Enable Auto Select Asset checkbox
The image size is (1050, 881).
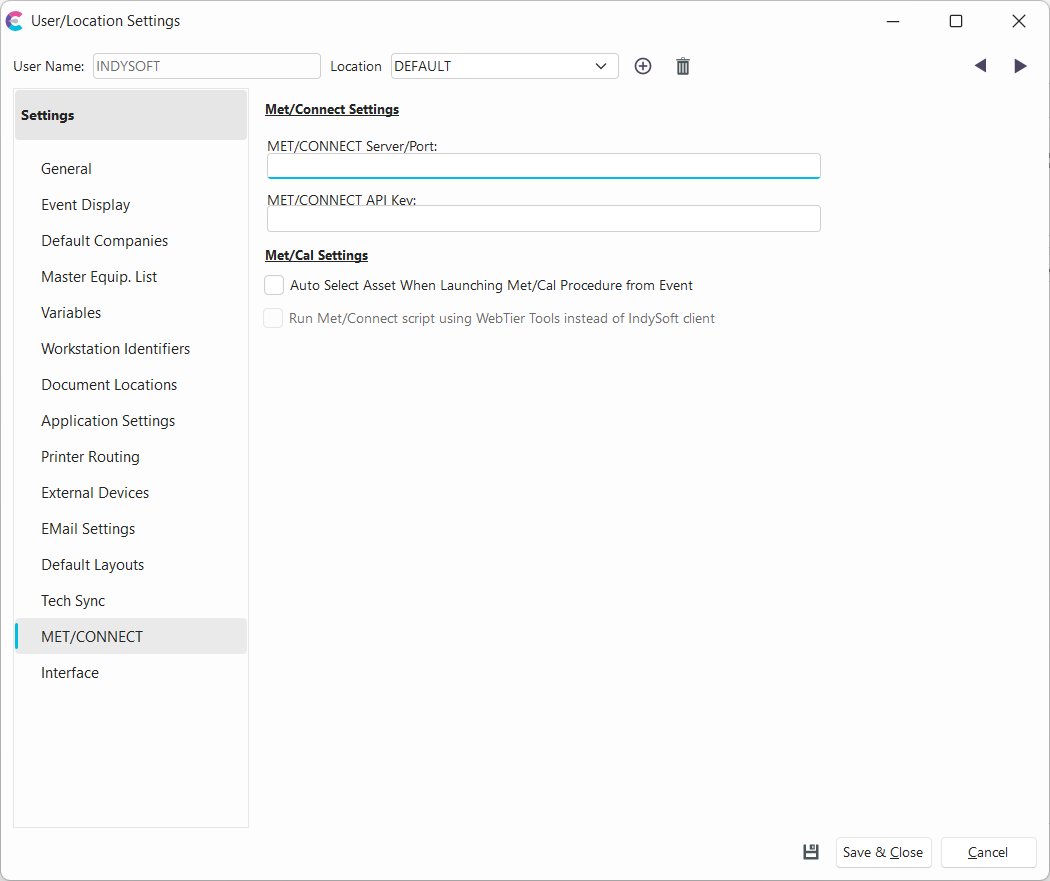[274, 286]
